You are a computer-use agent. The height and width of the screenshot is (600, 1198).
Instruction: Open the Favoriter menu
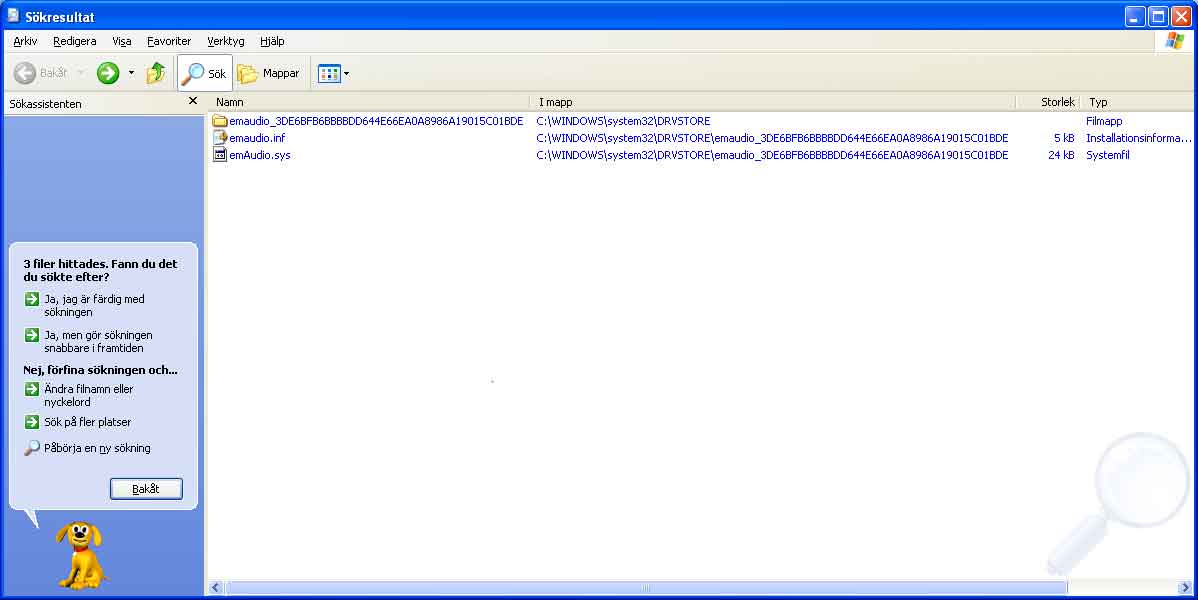[169, 41]
